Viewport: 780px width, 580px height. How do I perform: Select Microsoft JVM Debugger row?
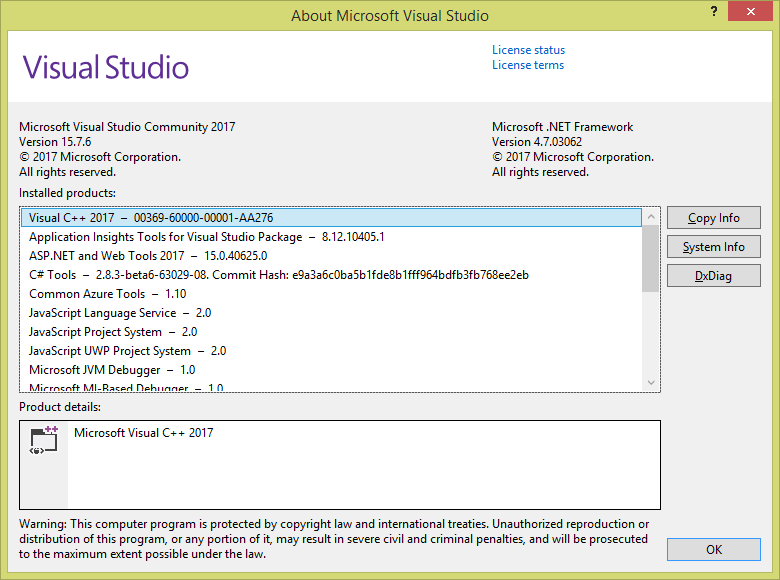pos(331,370)
